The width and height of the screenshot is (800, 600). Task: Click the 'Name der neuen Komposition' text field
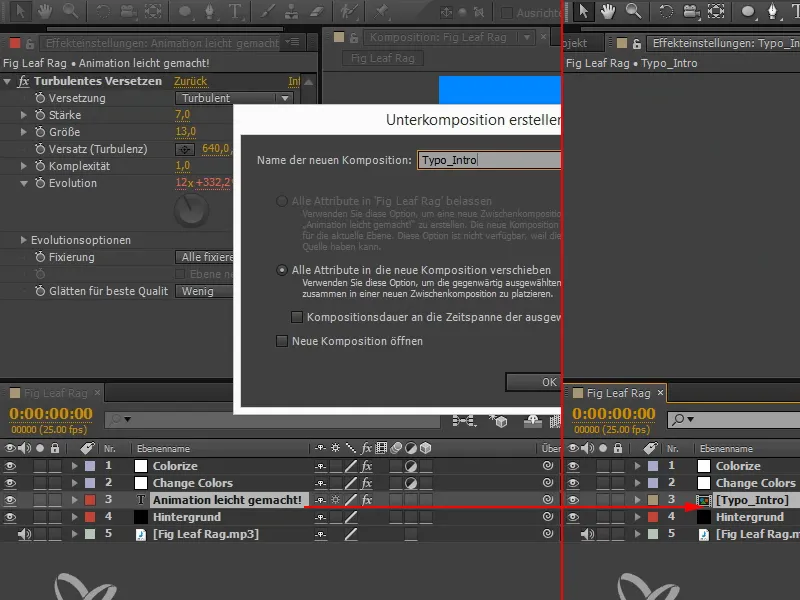[489, 160]
